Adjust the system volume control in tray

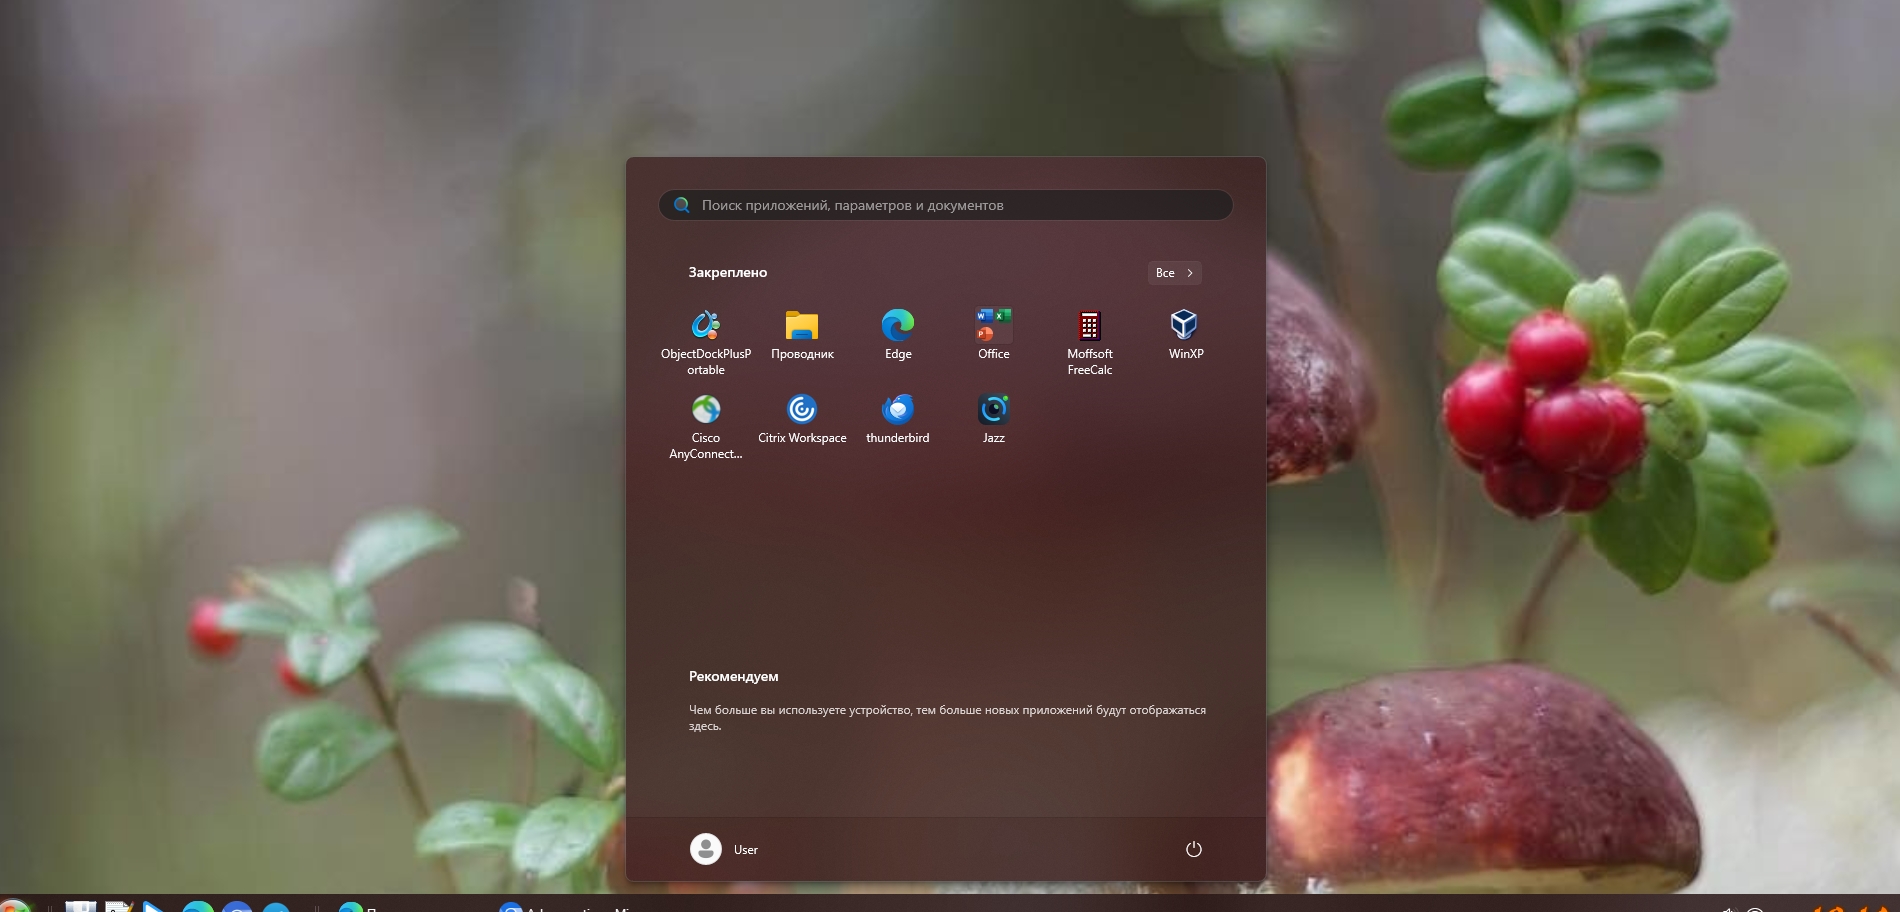pyautogui.click(x=1728, y=908)
